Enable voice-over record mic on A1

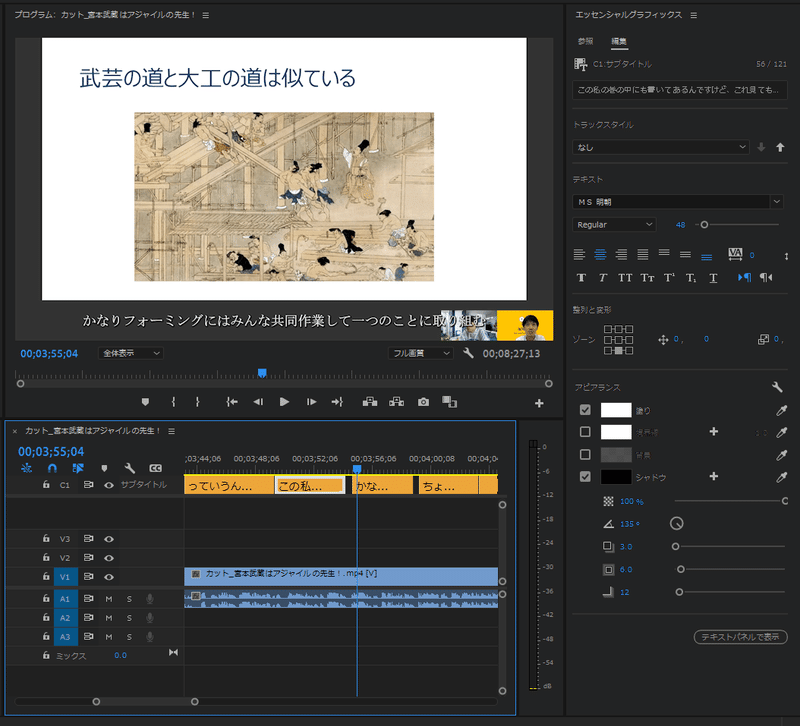[x=149, y=598]
